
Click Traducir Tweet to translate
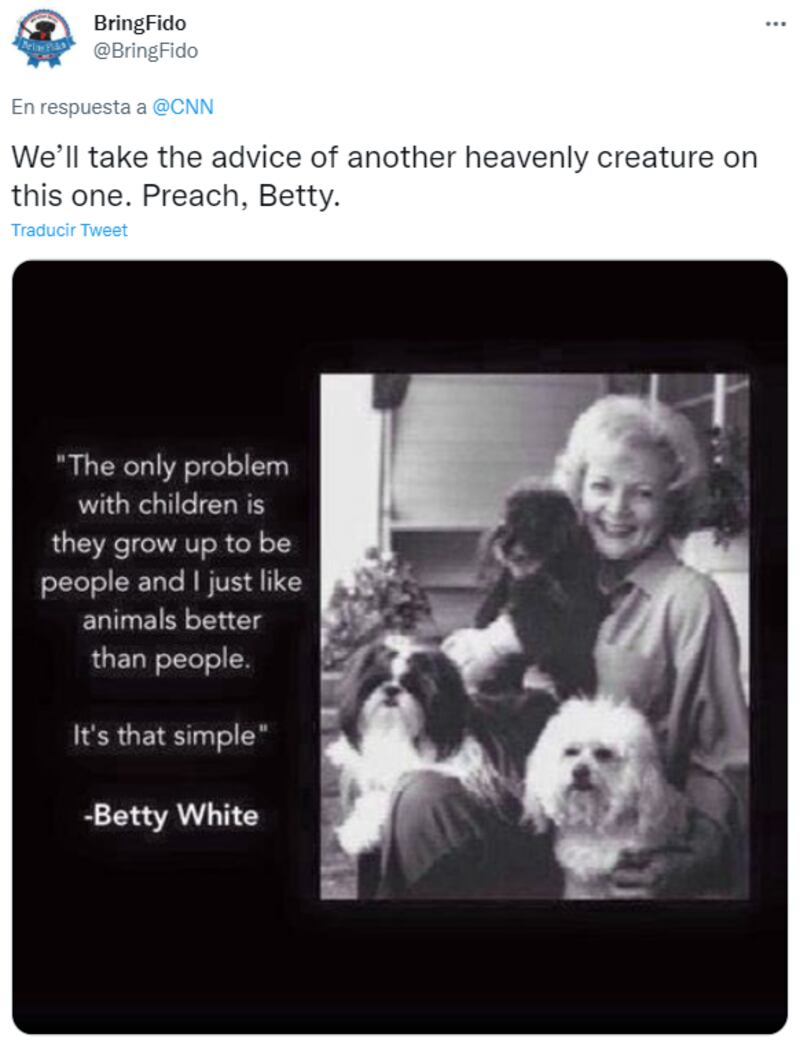(69, 230)
